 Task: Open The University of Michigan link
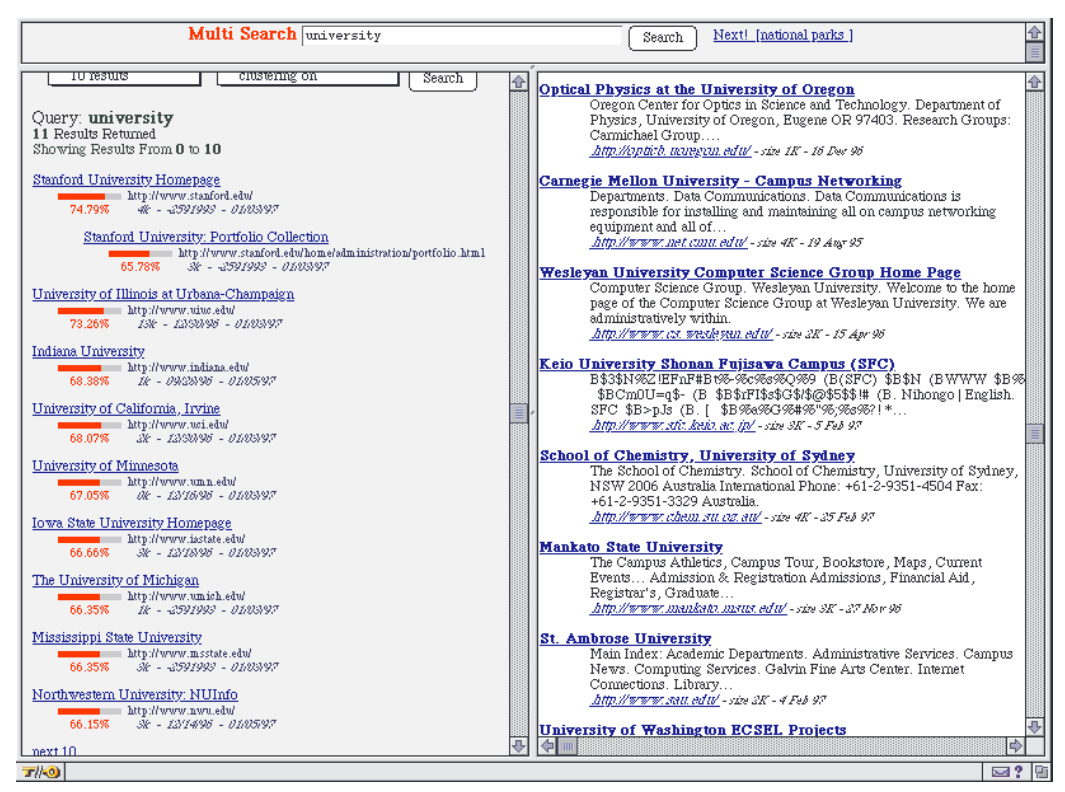click(x=115, y=580)
